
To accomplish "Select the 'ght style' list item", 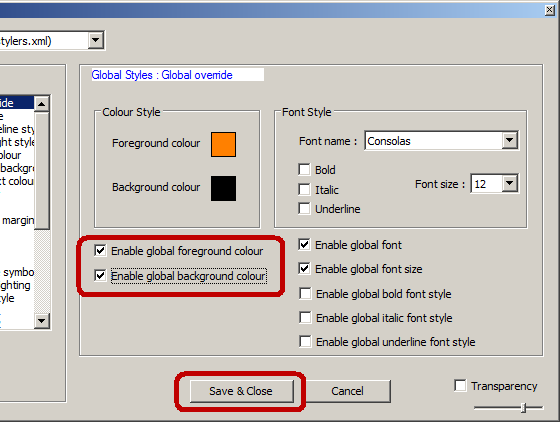I will click(x=17, y=142).
